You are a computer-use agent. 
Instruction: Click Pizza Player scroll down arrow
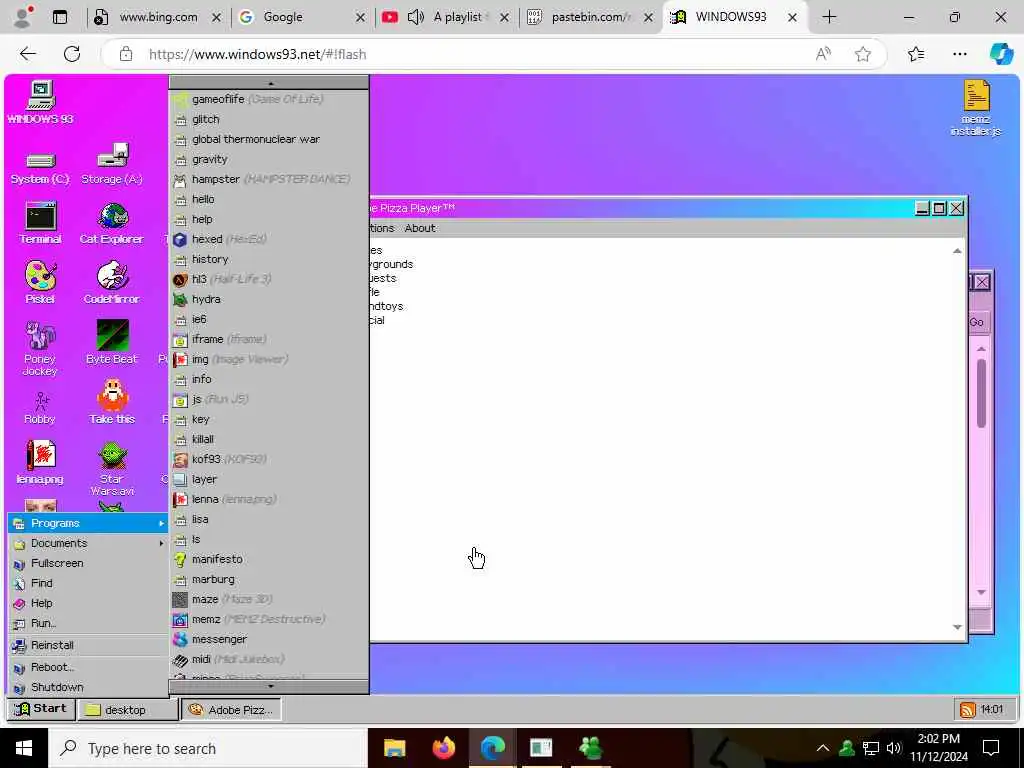coord(957,628)
